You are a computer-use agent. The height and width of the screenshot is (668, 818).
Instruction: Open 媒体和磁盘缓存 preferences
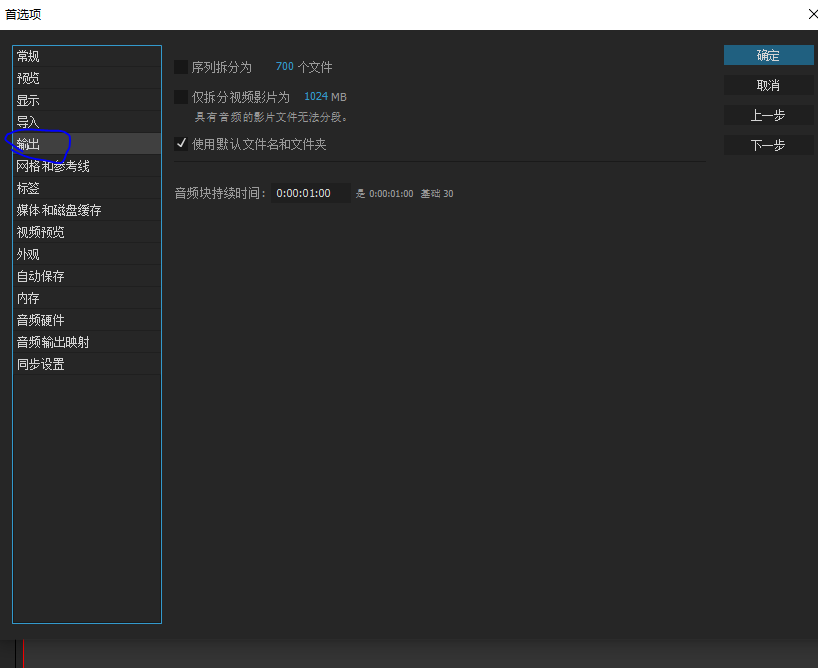click(87, 210)
